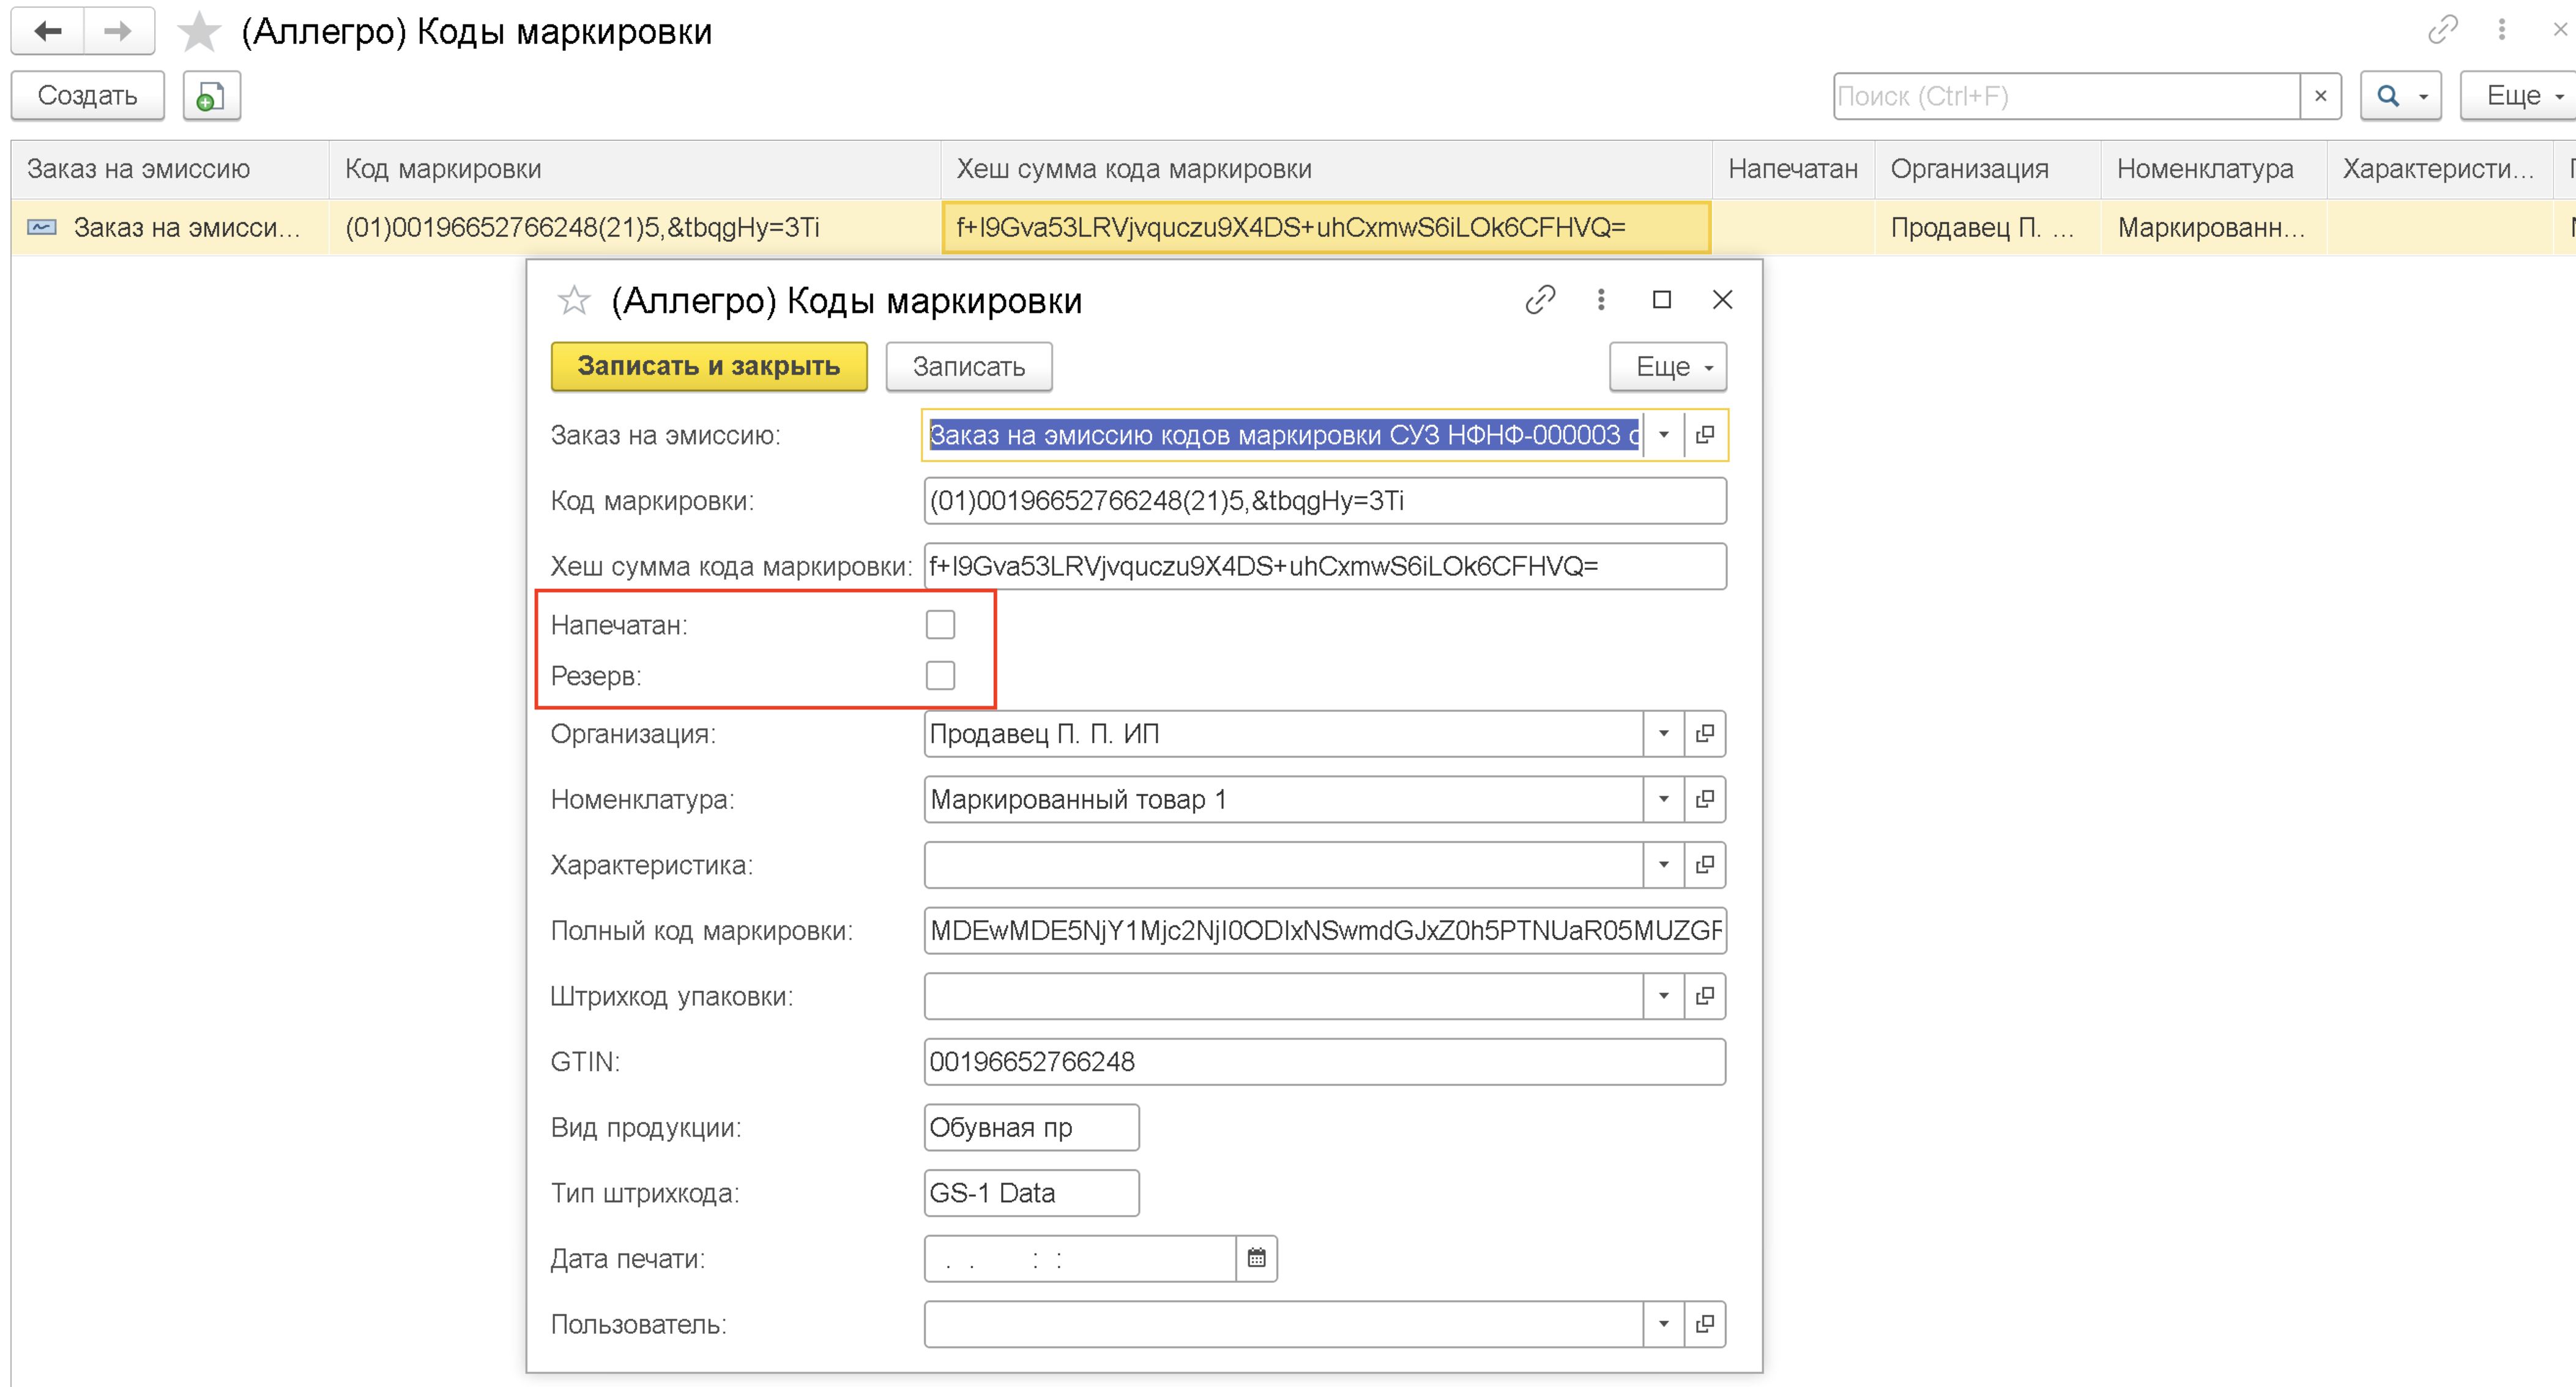Create new item by copying icon
Viewport: 2576px width, 1387px height.
(211, 96)
